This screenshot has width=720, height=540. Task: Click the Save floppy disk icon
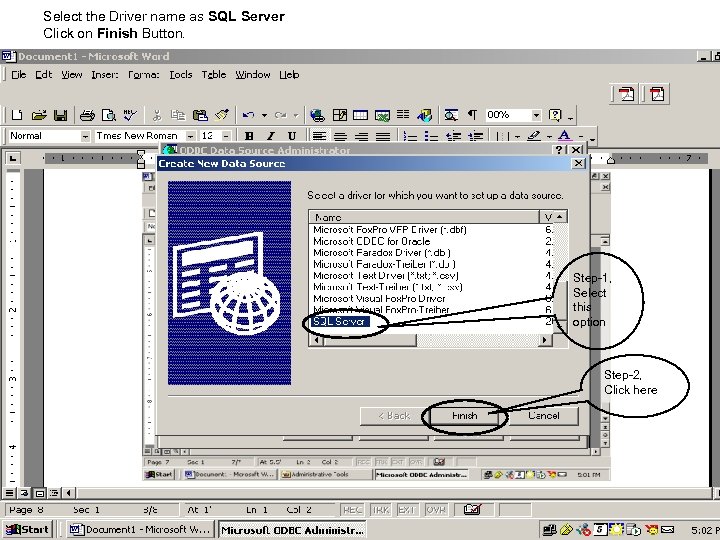coord(61,115)
